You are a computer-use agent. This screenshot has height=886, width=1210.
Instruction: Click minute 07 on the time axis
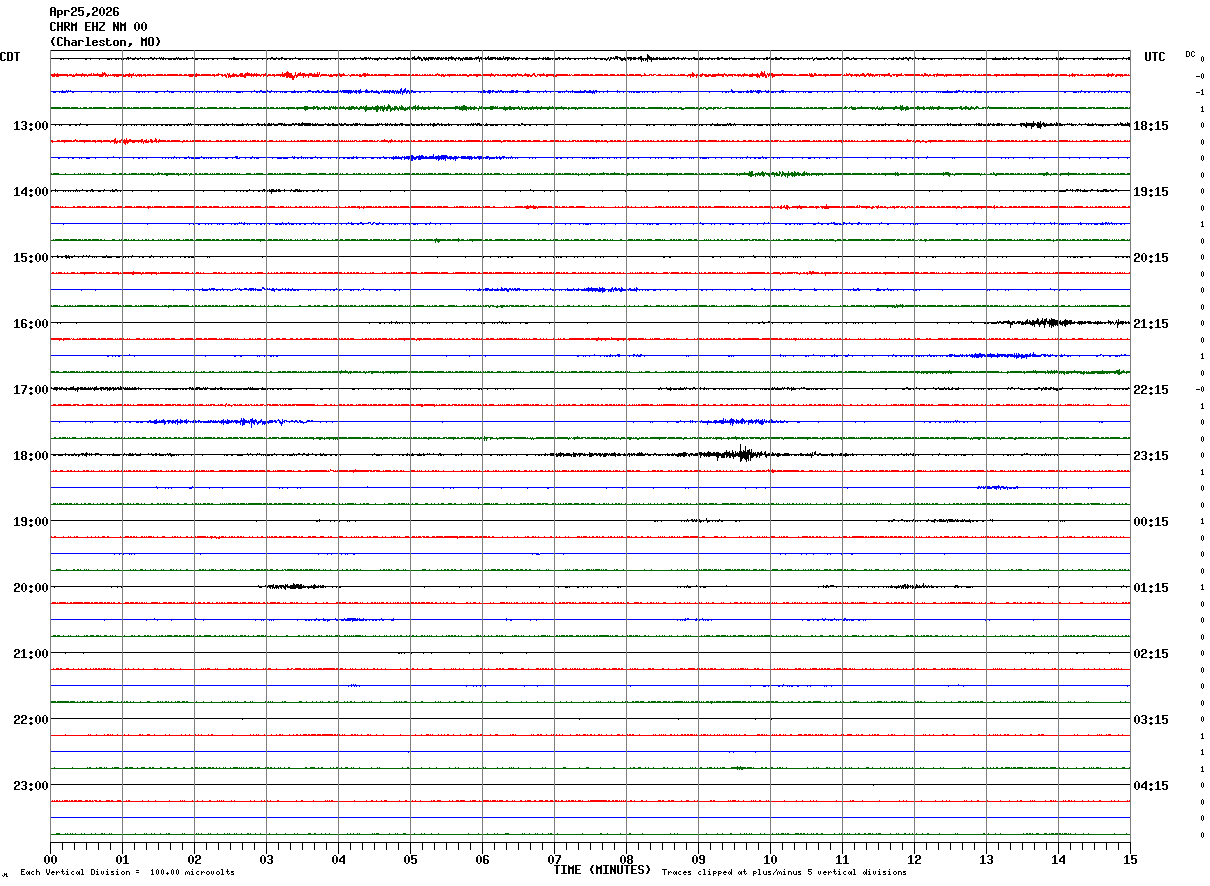tap(554, 860)
